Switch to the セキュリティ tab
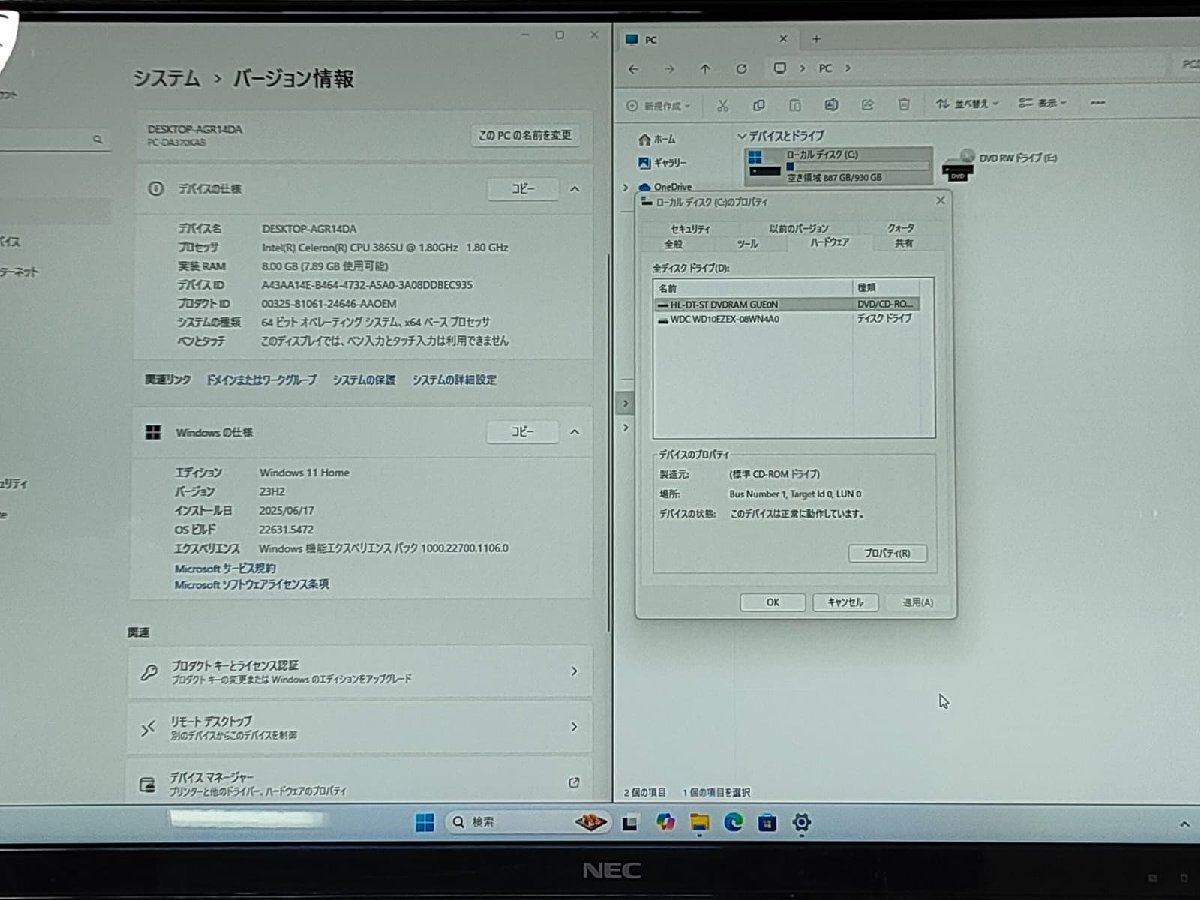Screen dimensions: 1200x900 690,229
